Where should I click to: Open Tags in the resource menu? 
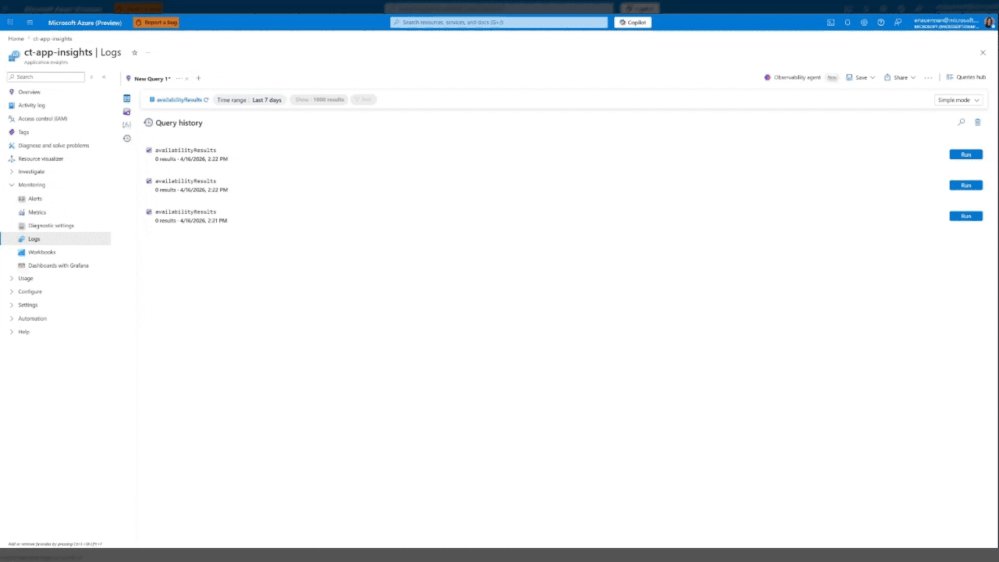(x=24, y=133)
